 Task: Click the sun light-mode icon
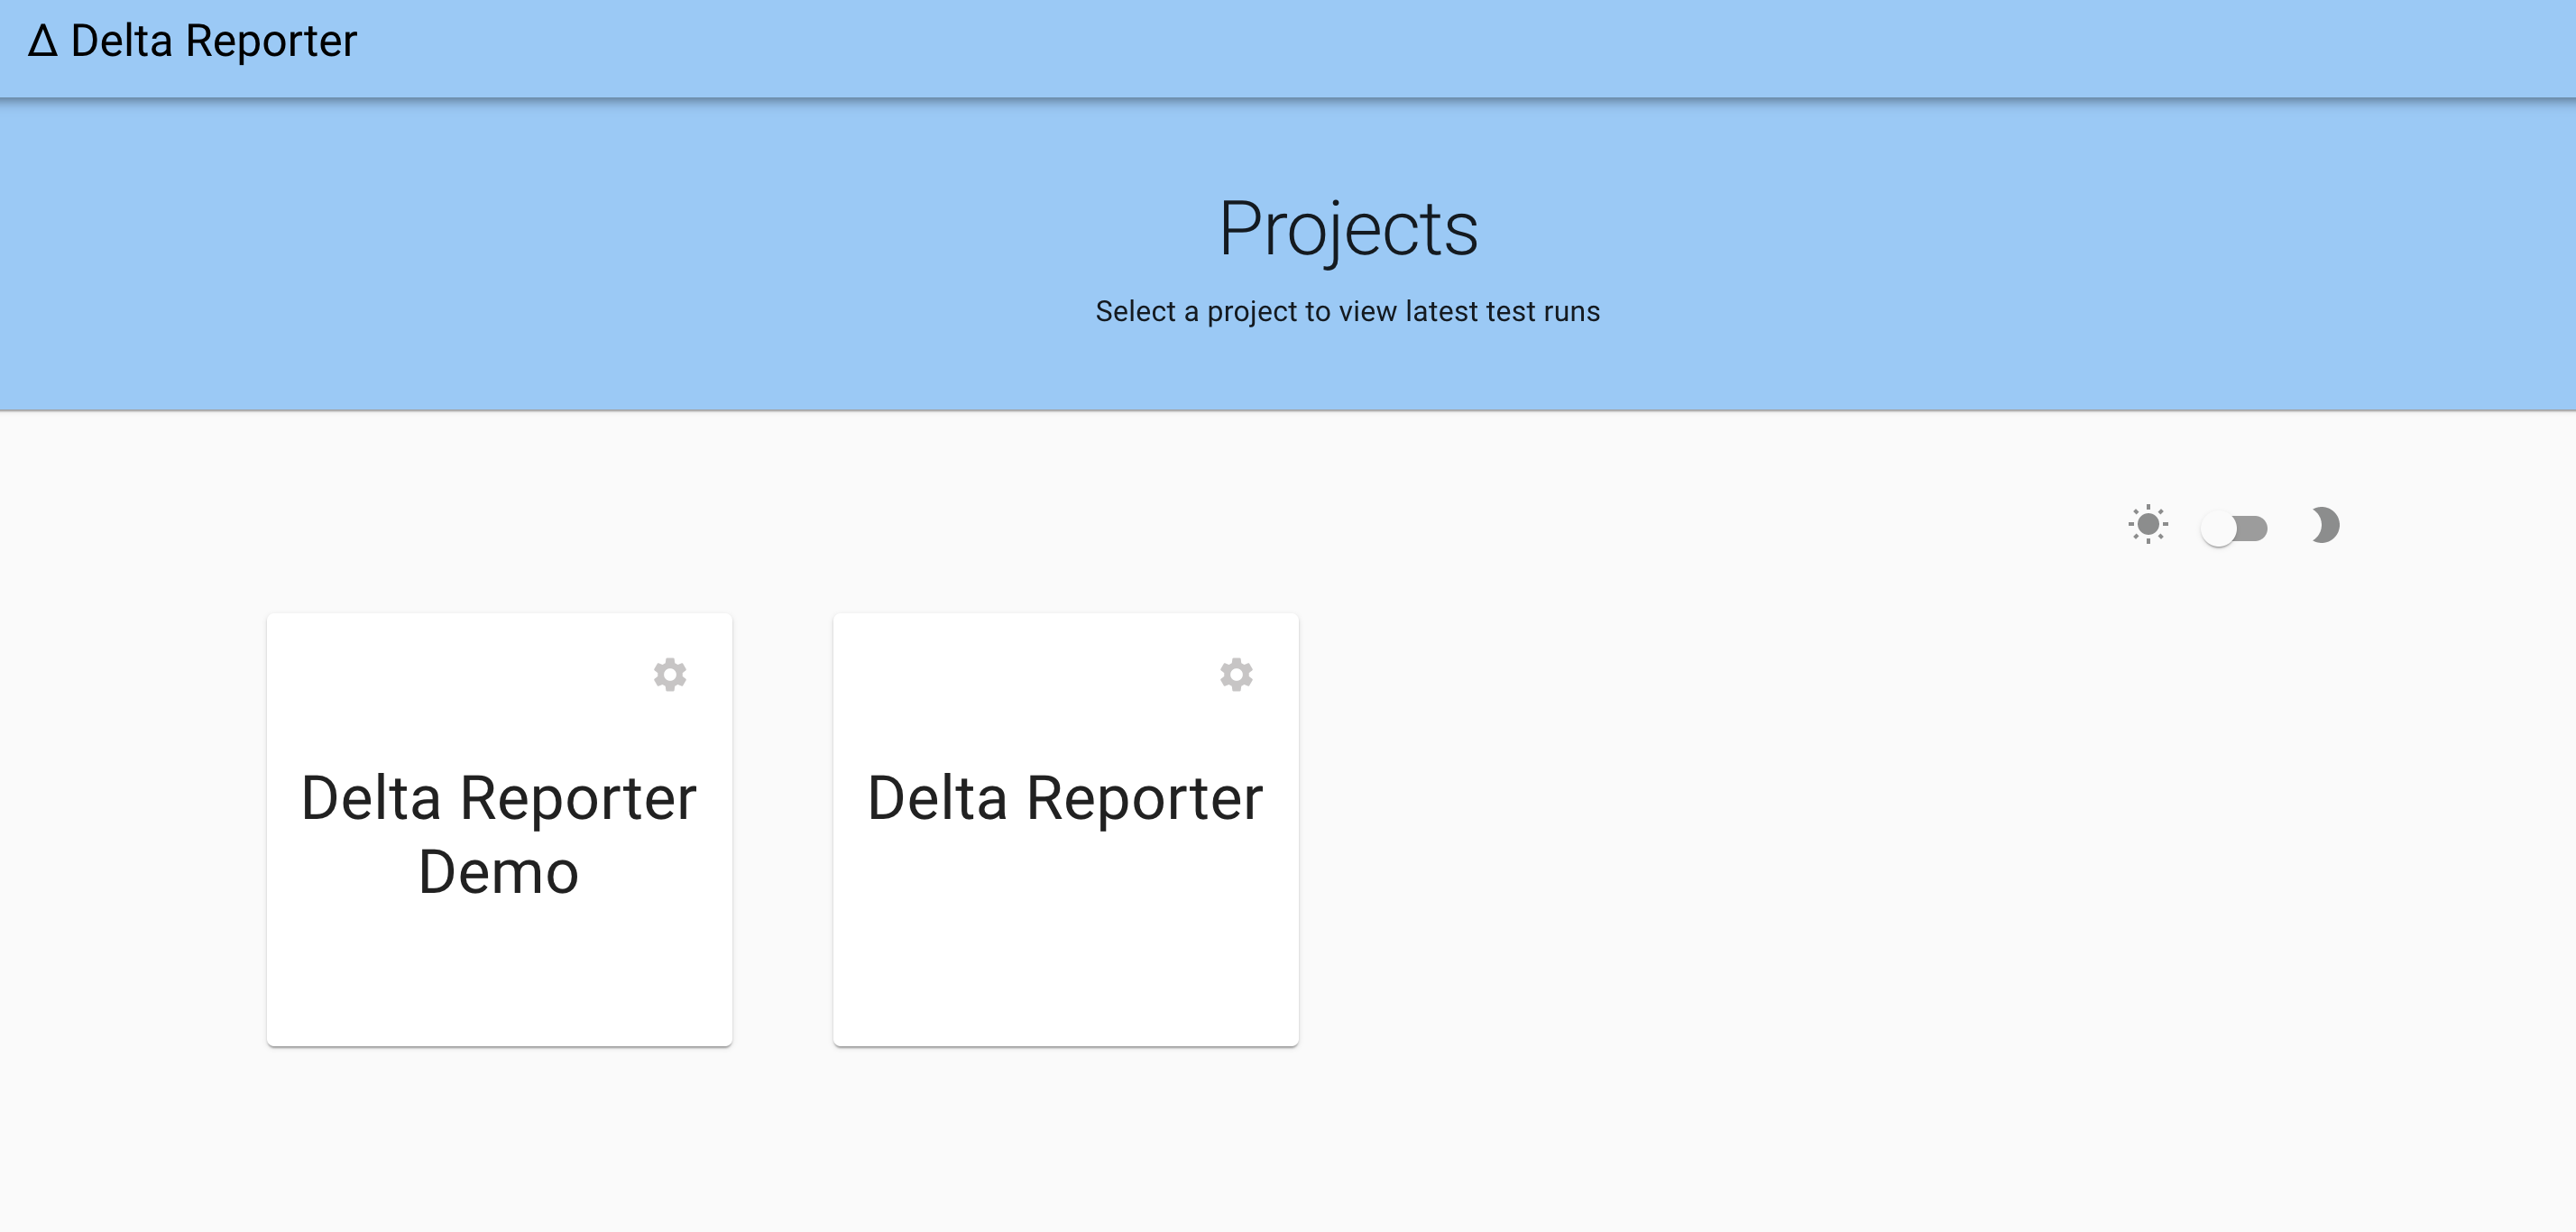coord(2148,525)
